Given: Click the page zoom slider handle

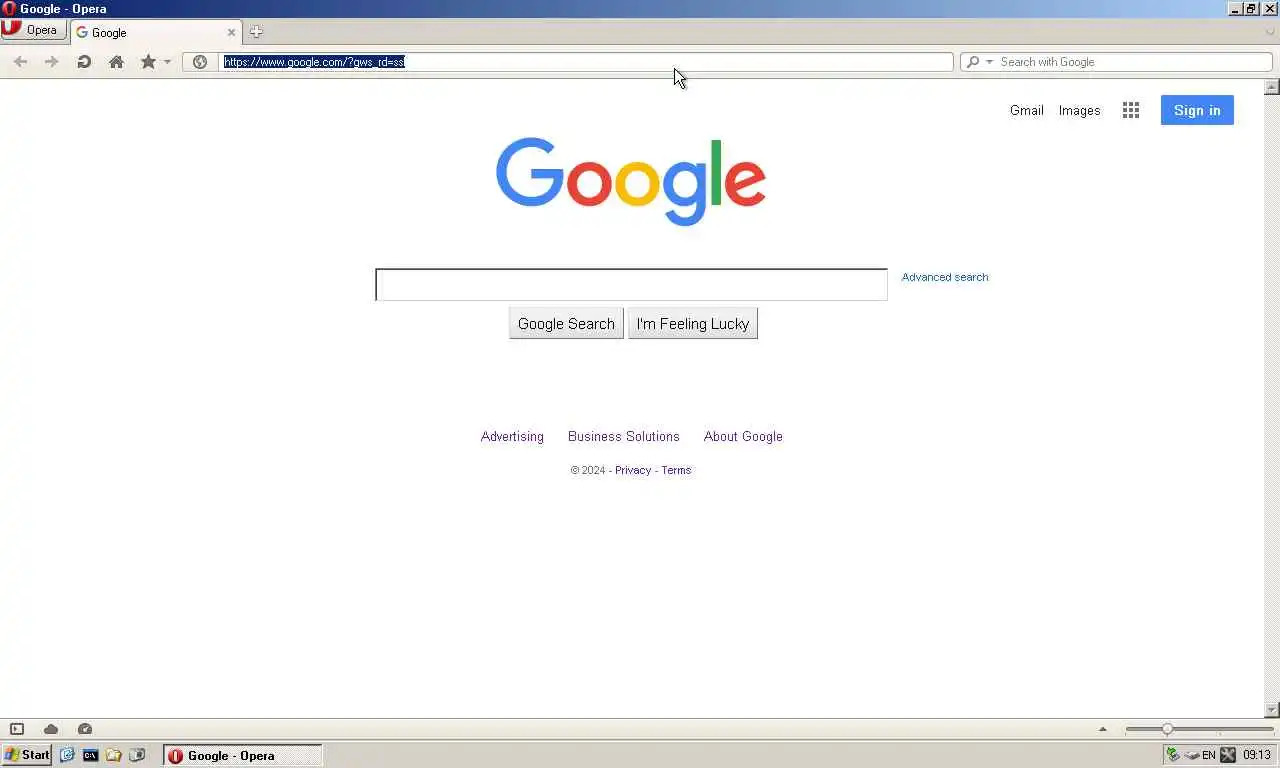Looking at the screenshot, I should [1167, 729].
